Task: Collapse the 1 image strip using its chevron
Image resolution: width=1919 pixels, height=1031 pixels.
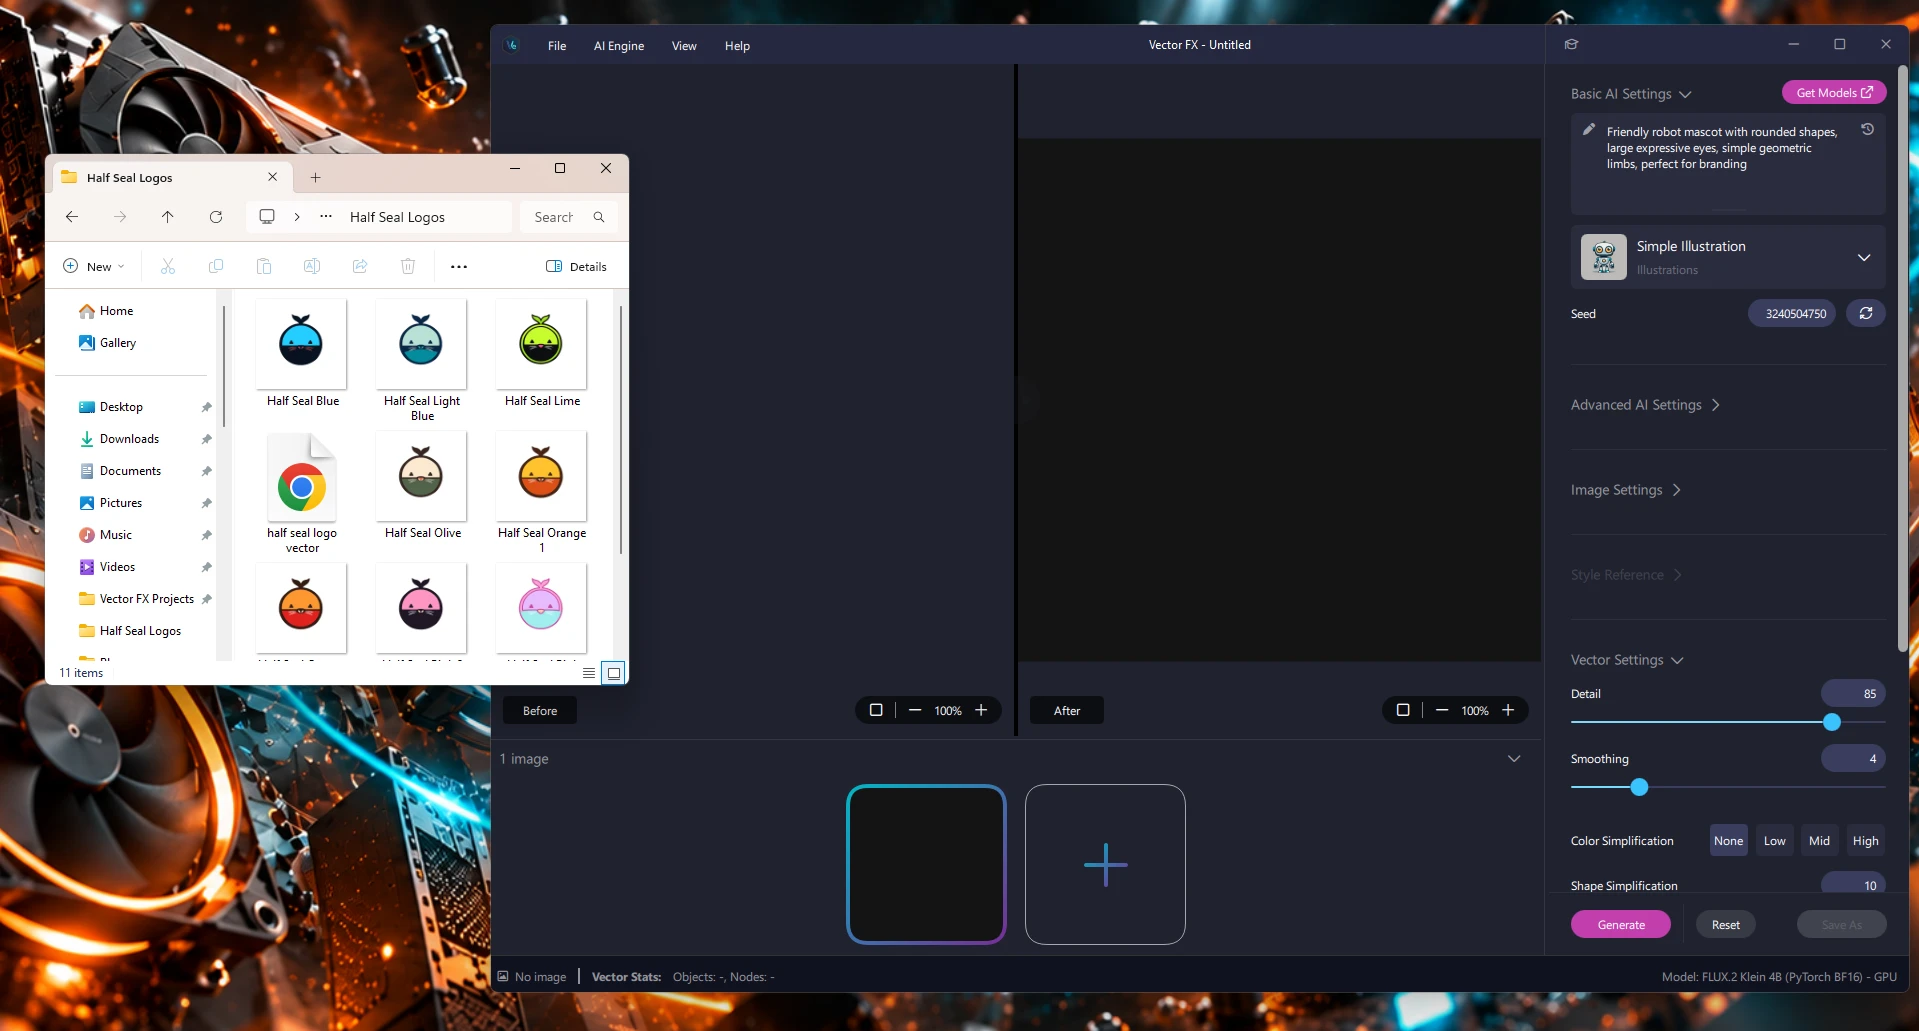Action: coord(1514,759)
